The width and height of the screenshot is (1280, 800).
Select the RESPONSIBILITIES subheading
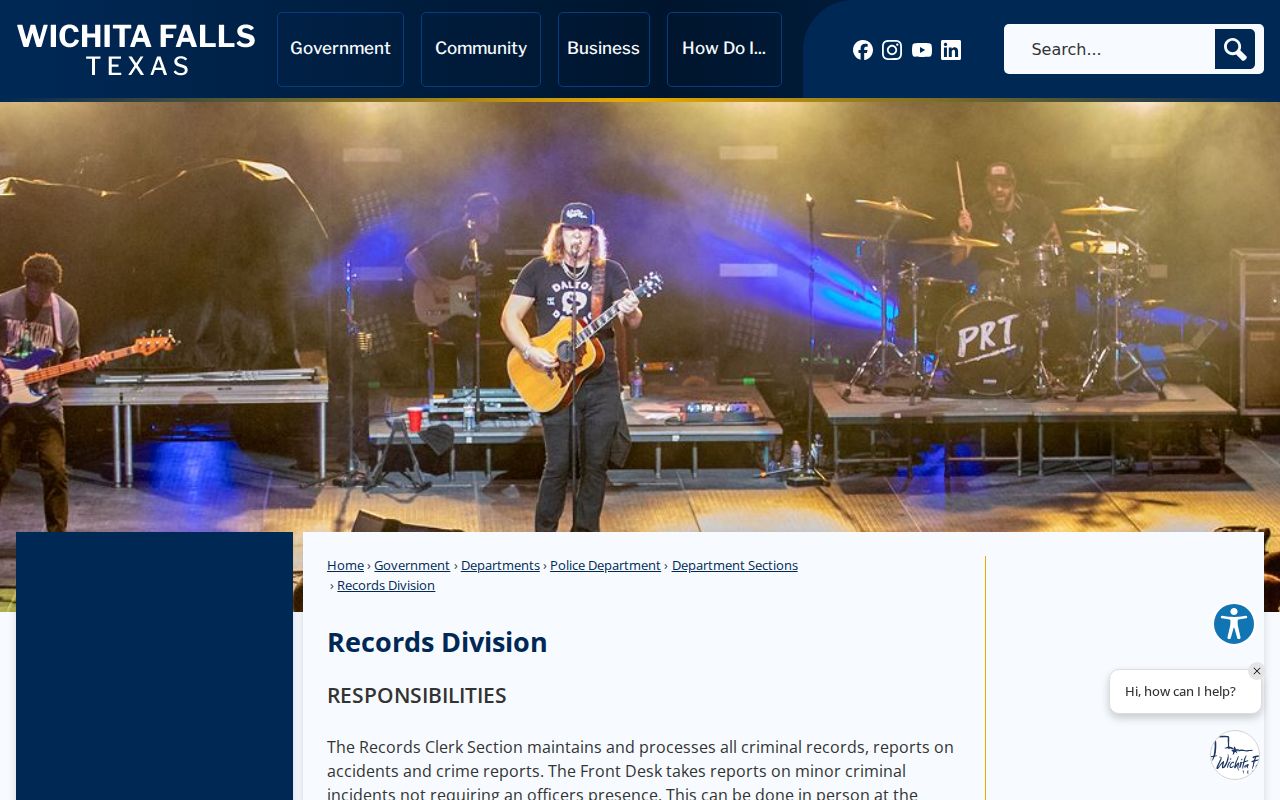click(417, 695)
